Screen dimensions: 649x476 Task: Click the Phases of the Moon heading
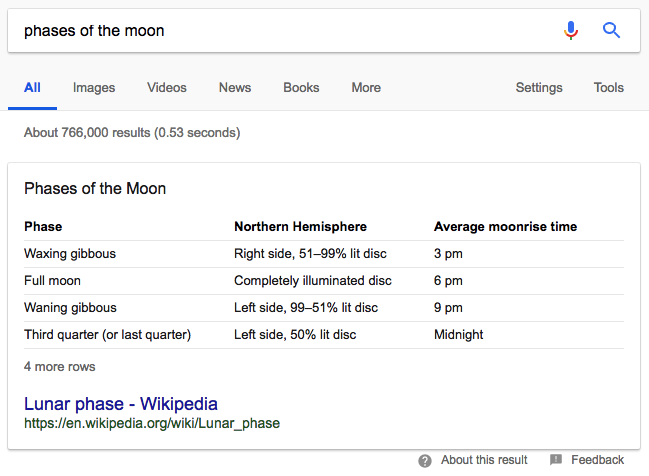(x=95, y=189)
